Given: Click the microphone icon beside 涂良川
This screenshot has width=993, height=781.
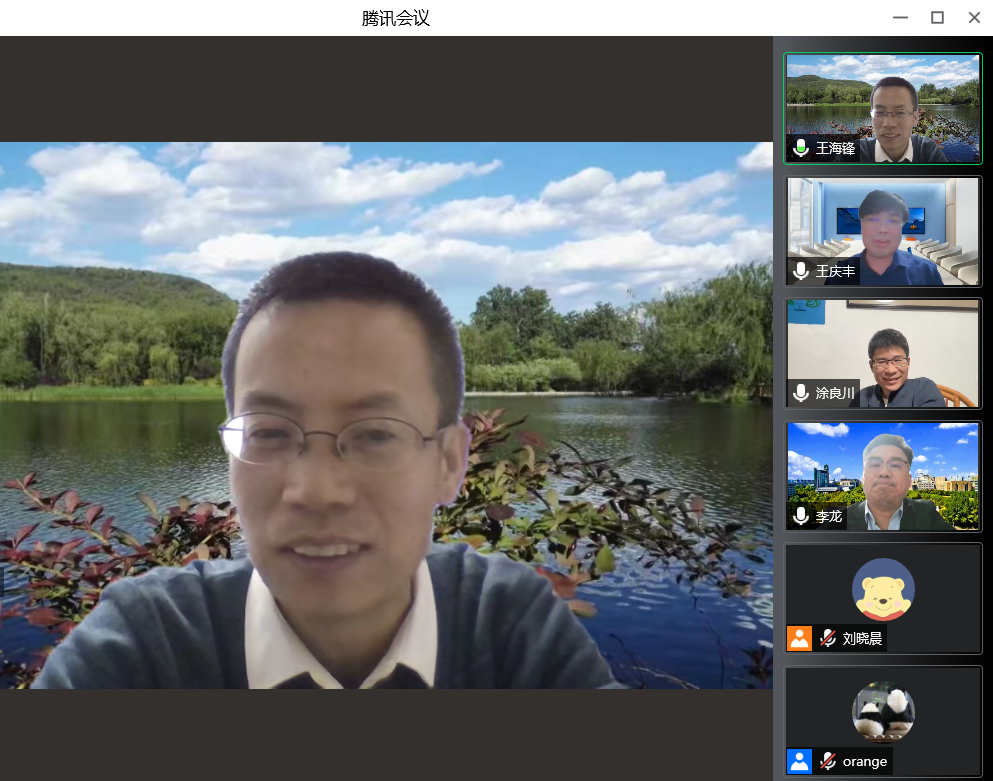Looking at the screenshot, I should [801, 393].
